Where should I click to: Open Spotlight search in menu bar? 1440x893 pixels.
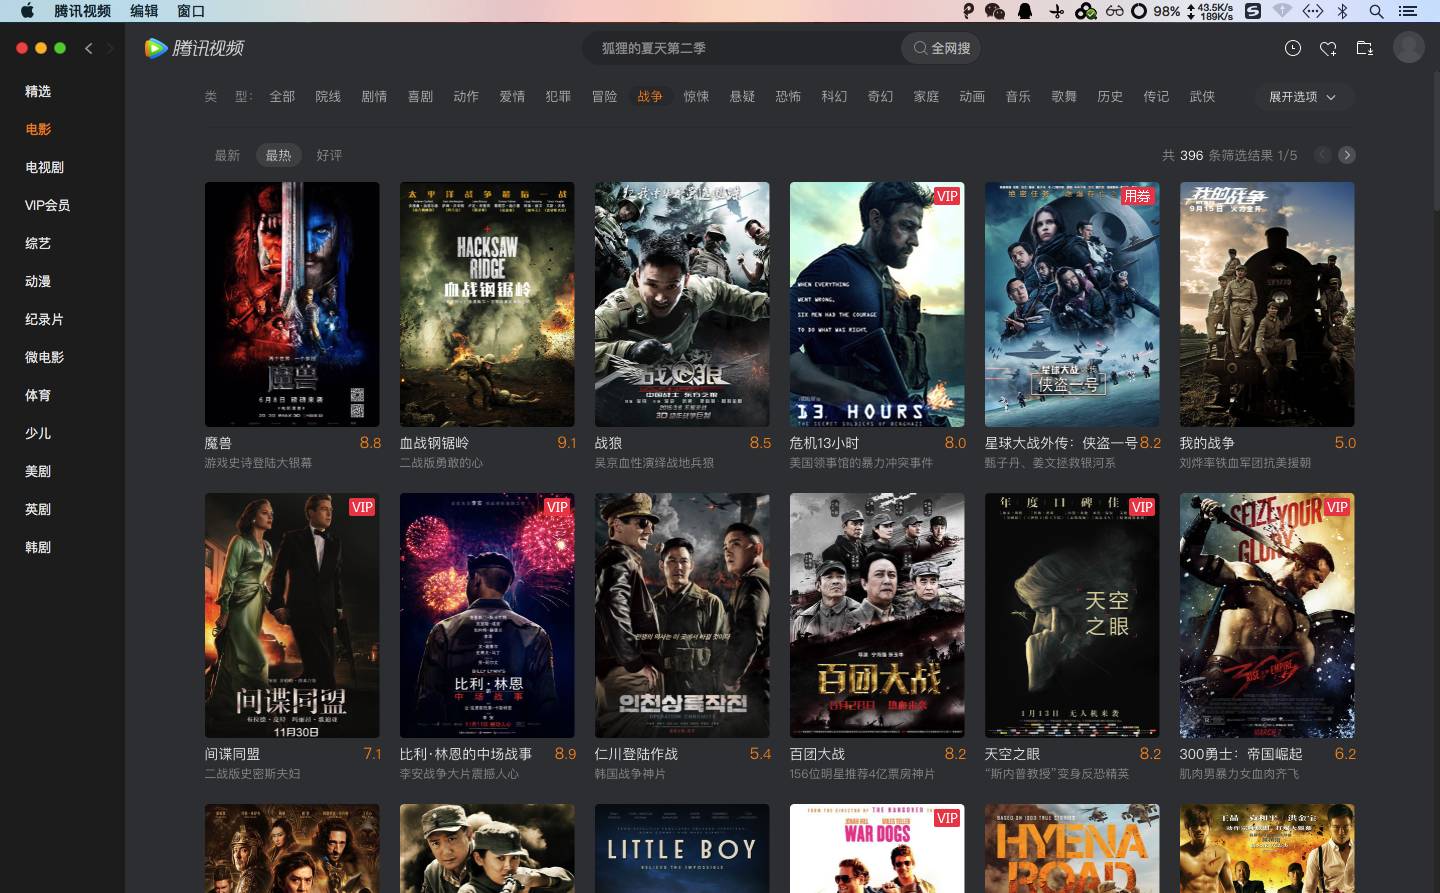1376,11
